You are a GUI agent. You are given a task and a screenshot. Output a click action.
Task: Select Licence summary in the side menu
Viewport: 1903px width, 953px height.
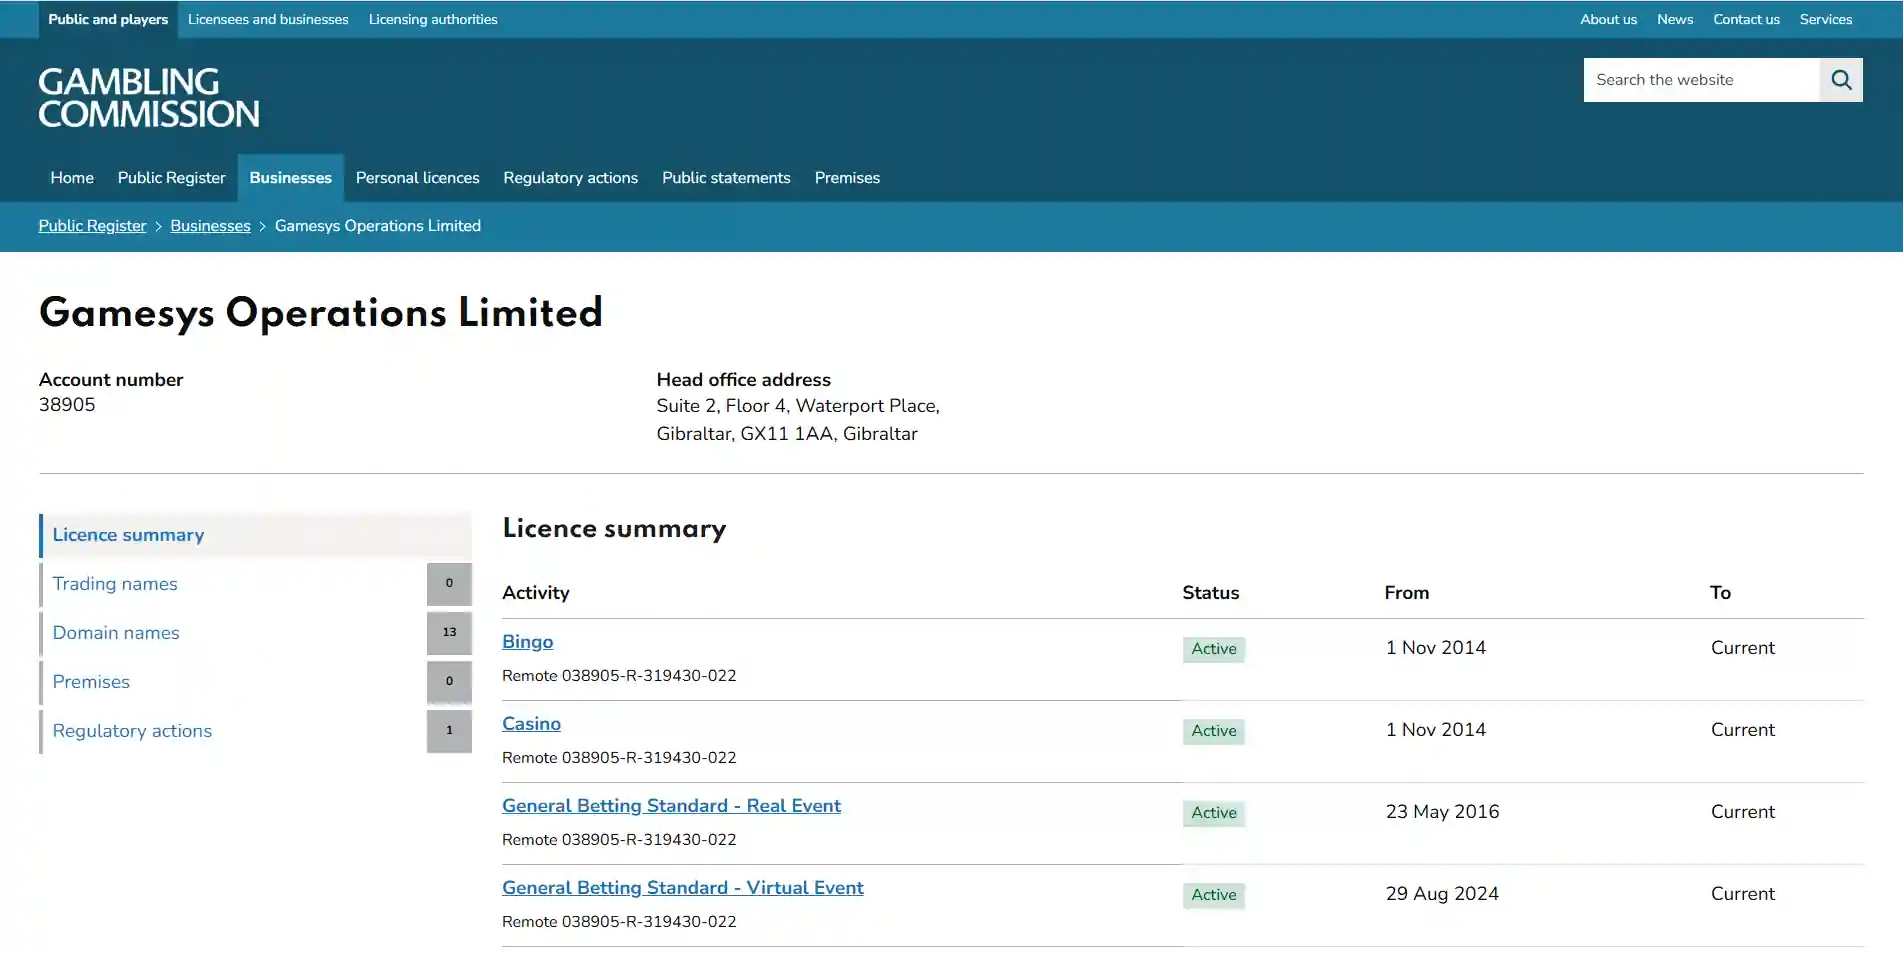coord(255,535)
